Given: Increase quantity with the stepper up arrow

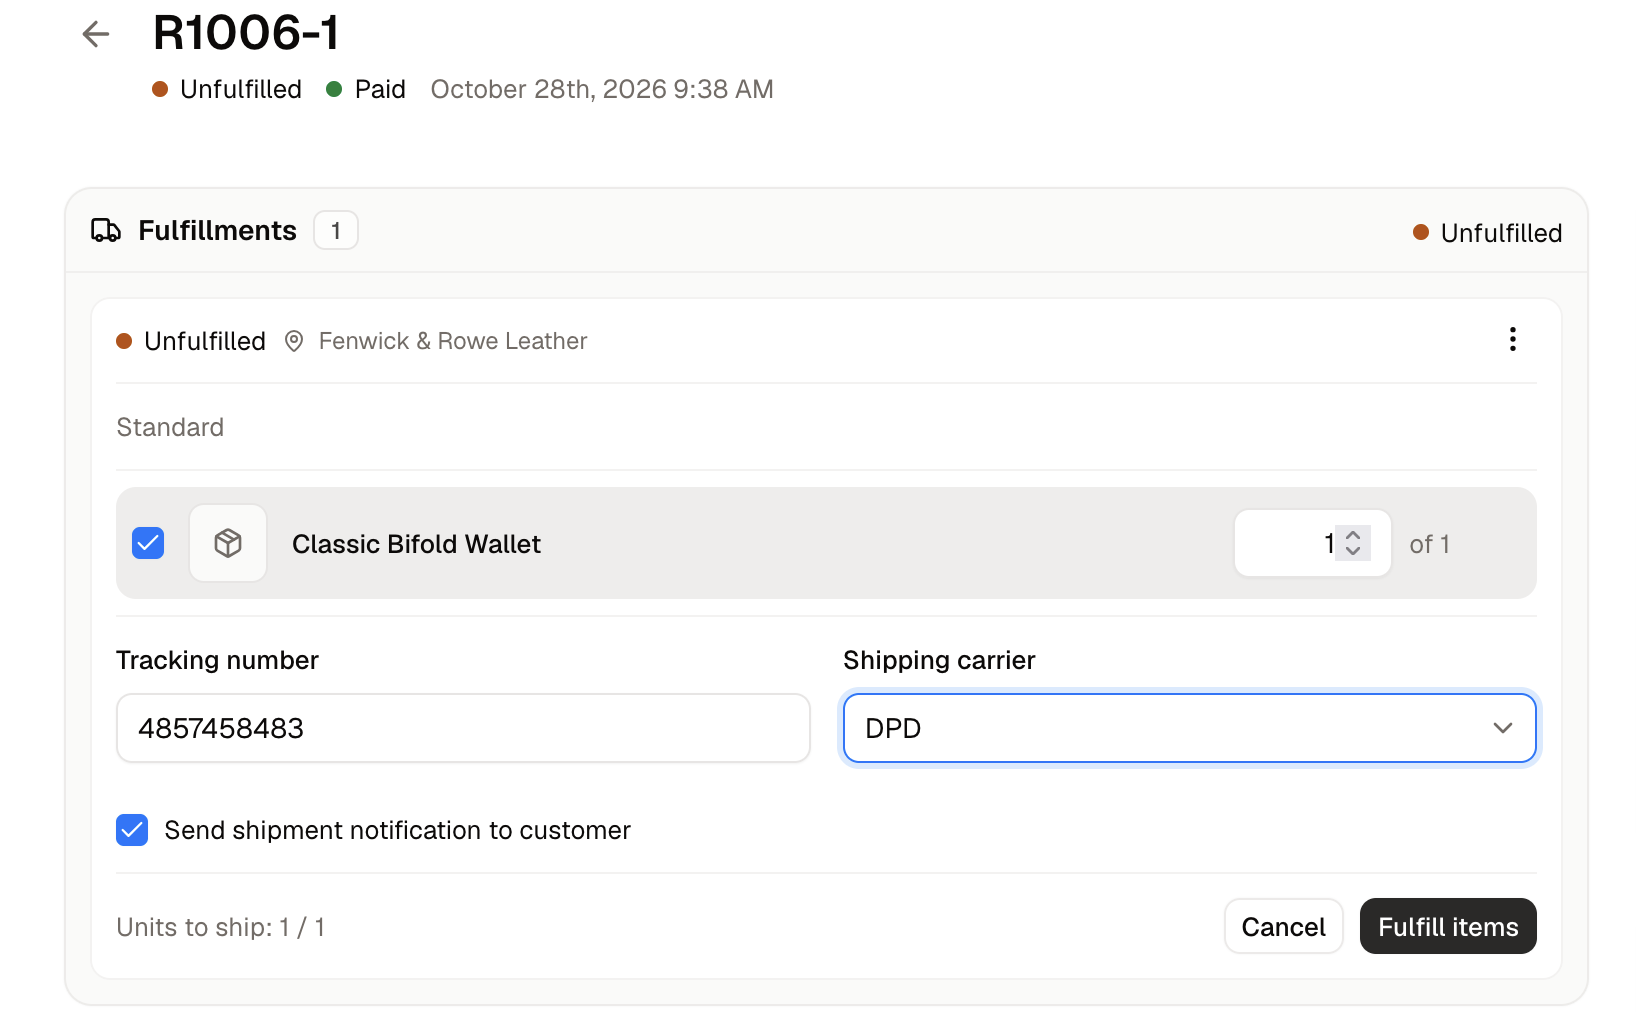Looking at the screenshot, I should tap(1353, 535).
